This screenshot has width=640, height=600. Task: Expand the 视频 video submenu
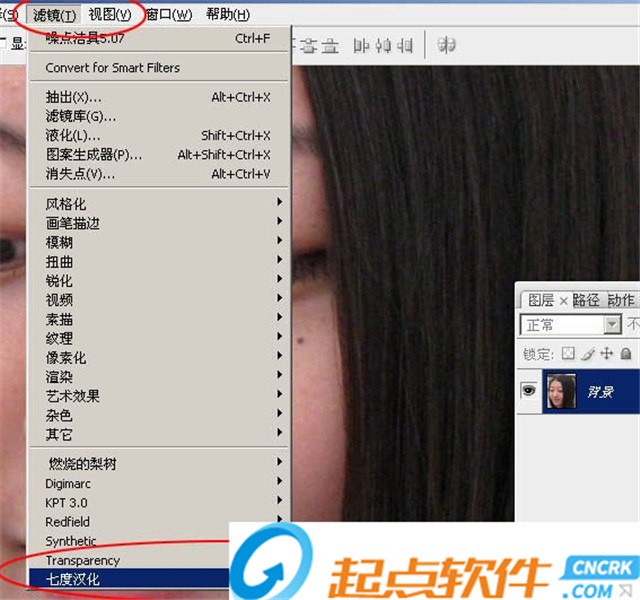(x=159, y=300)
